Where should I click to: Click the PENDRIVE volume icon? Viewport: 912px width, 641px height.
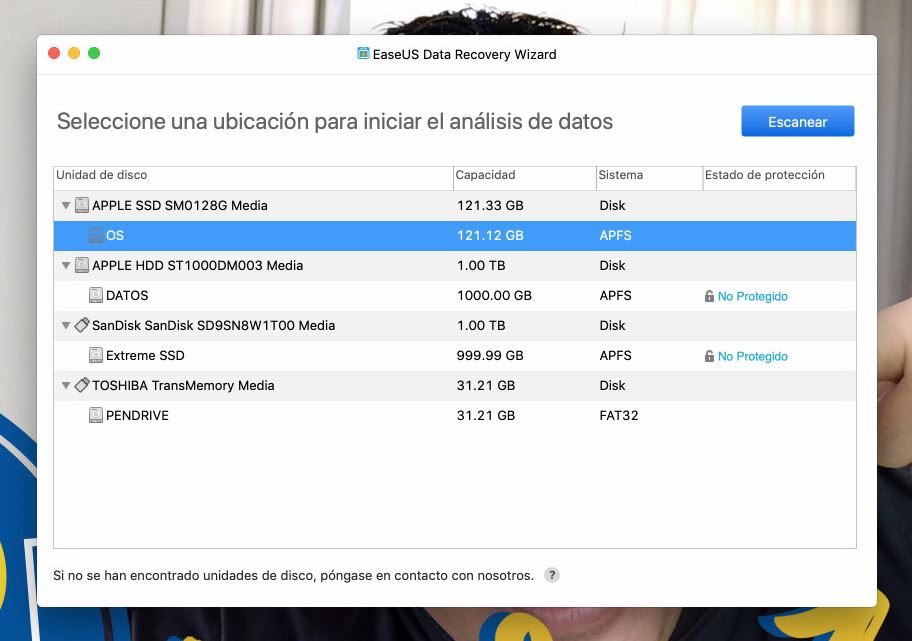(x=96, y=415)
